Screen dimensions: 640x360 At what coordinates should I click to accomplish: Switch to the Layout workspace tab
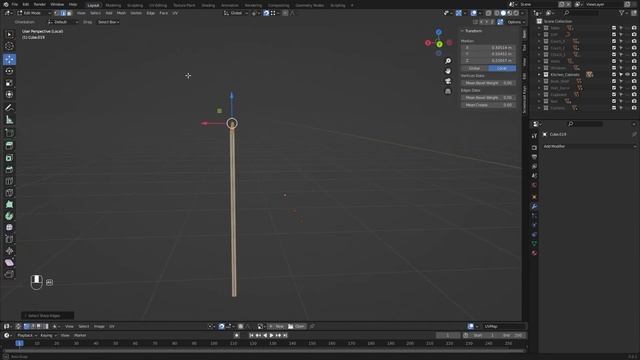[93, 5]
